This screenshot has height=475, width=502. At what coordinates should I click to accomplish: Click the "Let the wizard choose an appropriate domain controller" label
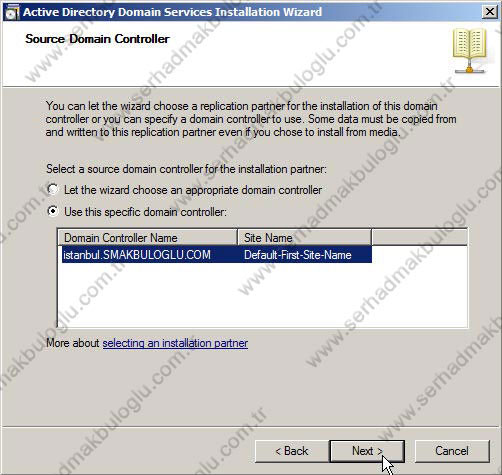click(193, 190)
